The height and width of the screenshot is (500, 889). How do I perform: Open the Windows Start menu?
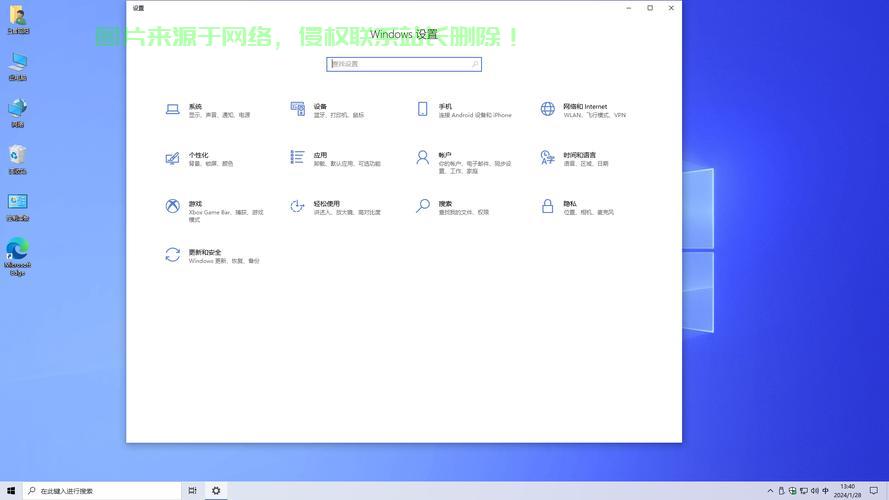[x=11, y=491]
